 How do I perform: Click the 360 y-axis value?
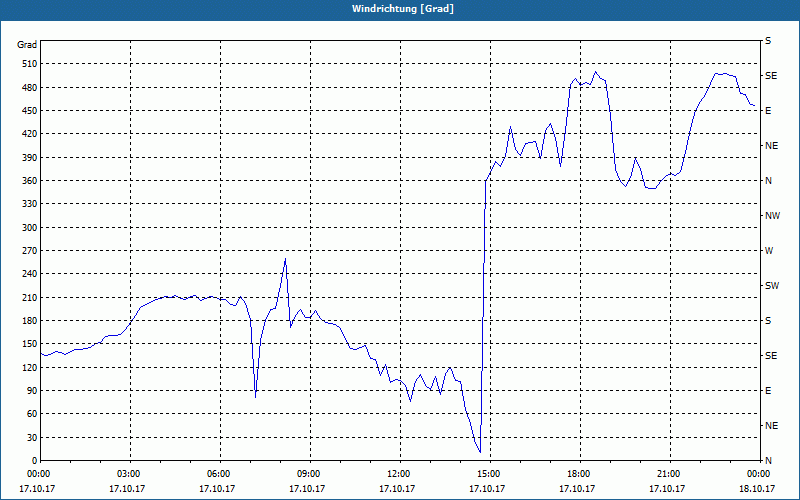click(x=30, y=181)
